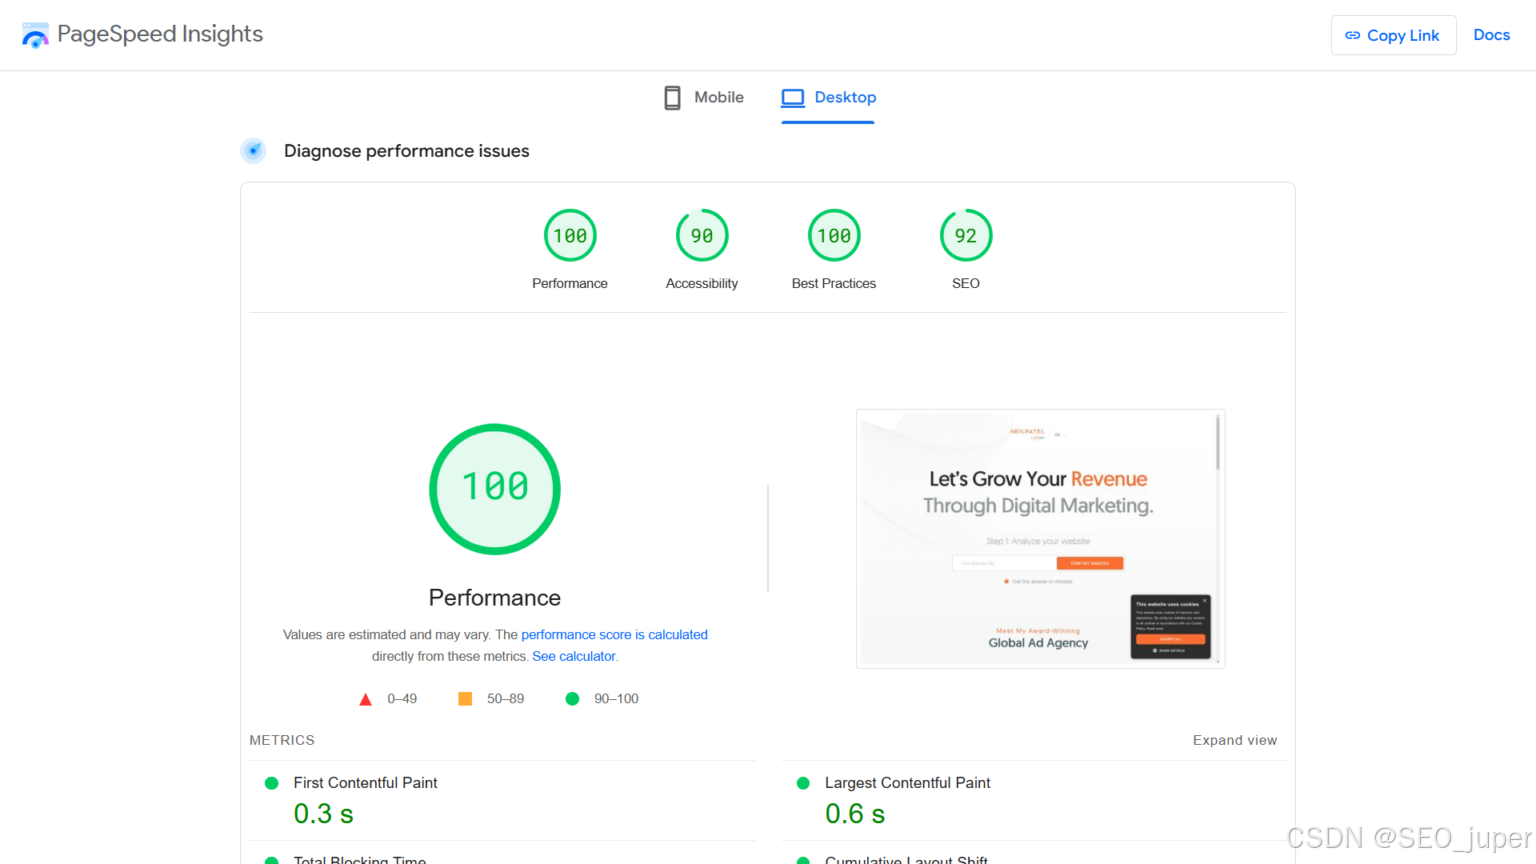The image size is (1536, 864).
Task: Click the METRICS section label
Action: [282, 740]
